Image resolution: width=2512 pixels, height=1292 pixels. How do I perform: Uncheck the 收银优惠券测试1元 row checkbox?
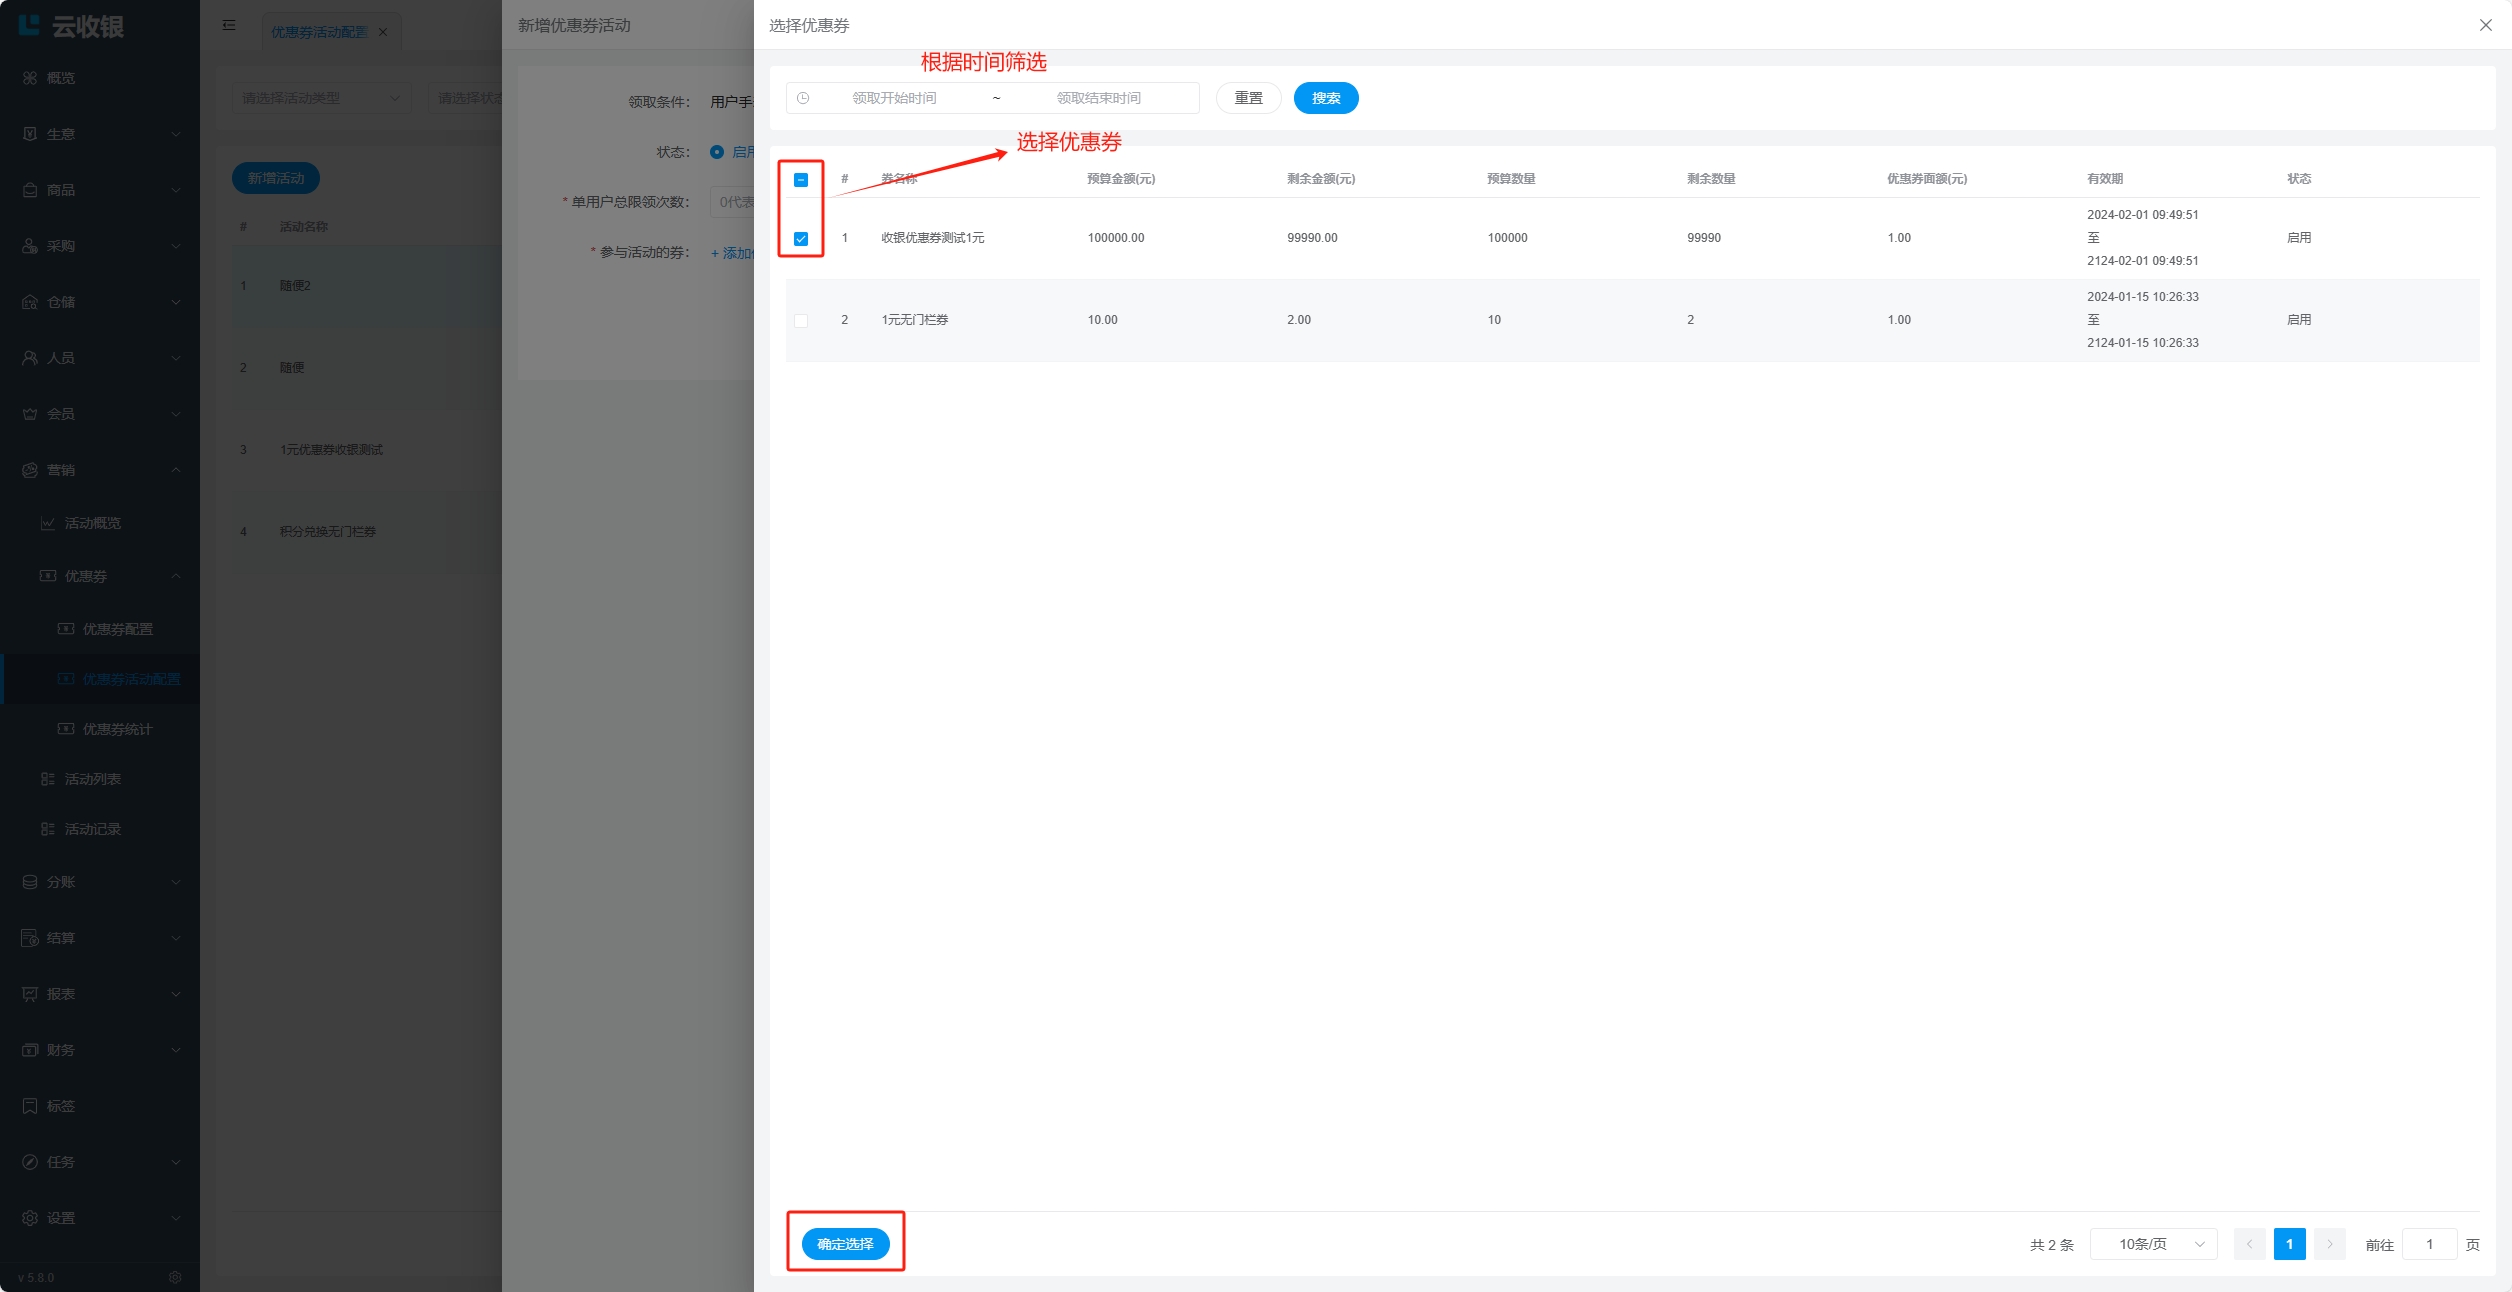point(801,238)
